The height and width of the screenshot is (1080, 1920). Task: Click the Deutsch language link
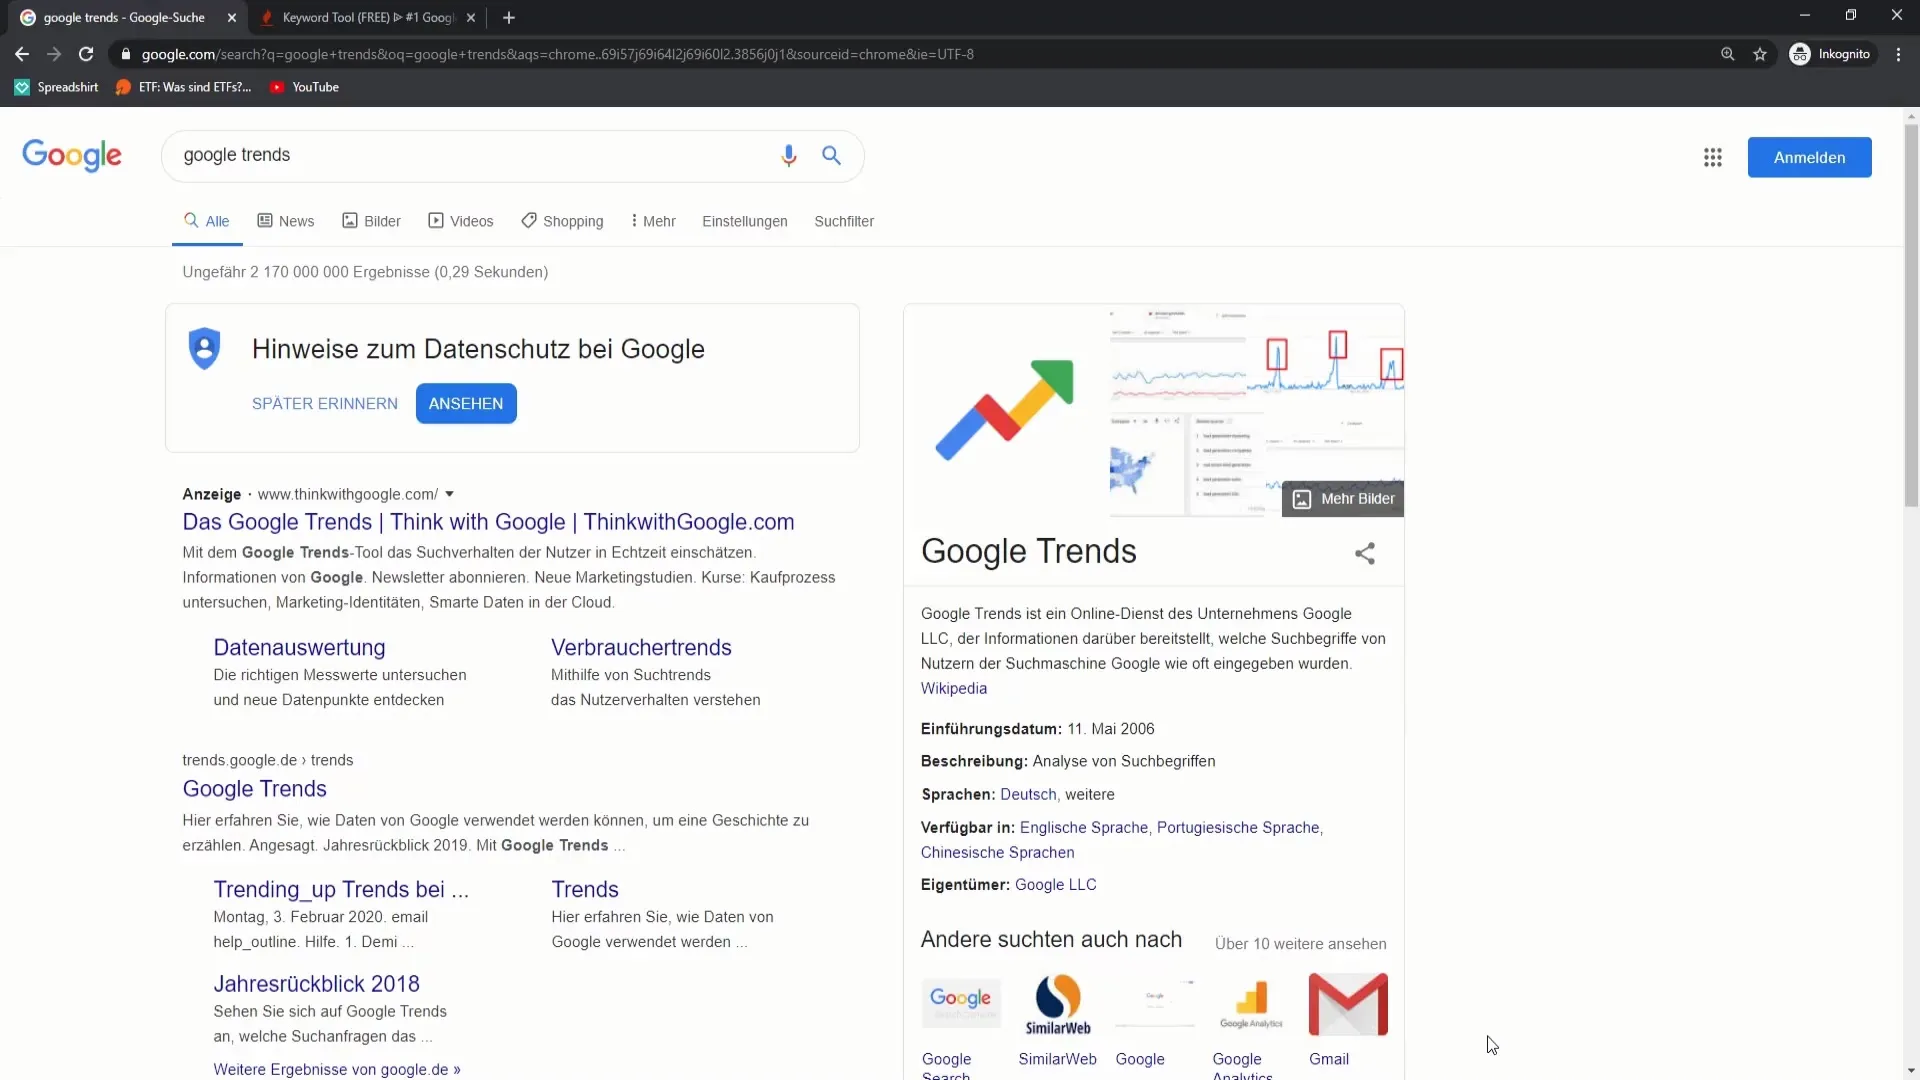(1028, 794)
